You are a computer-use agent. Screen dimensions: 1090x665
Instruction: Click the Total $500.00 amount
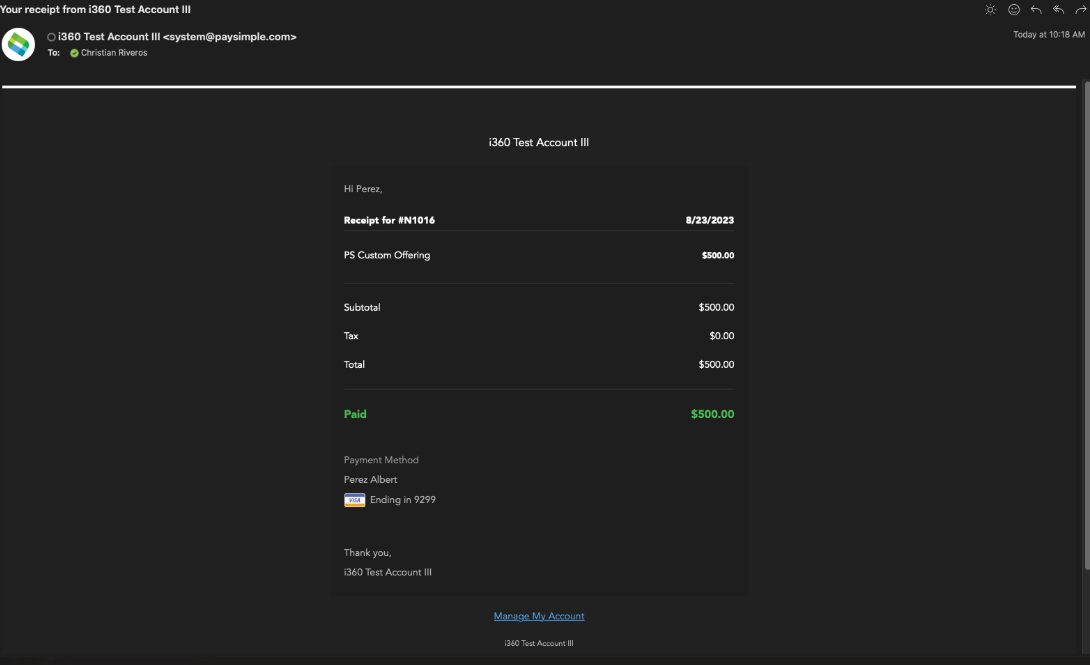(x=717, y=364)
